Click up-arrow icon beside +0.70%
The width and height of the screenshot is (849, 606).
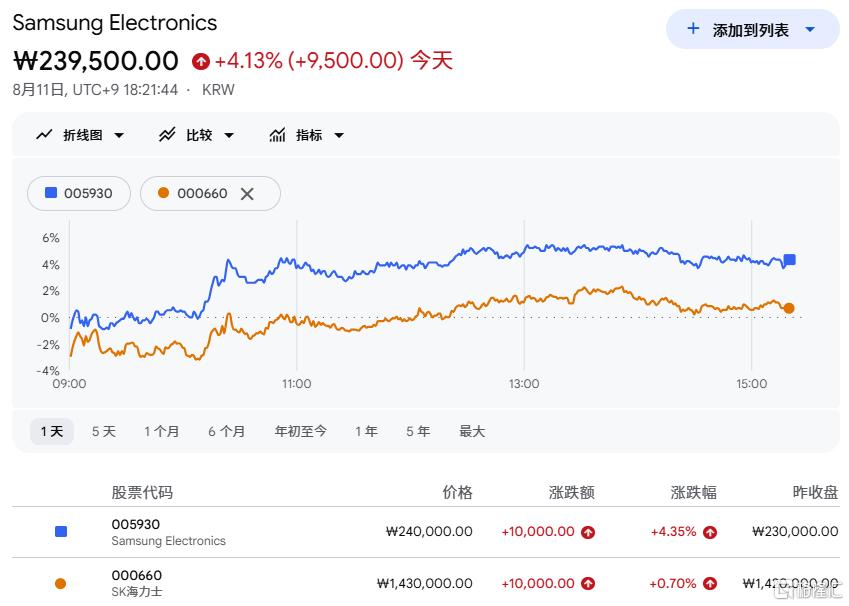coord(710,584)
